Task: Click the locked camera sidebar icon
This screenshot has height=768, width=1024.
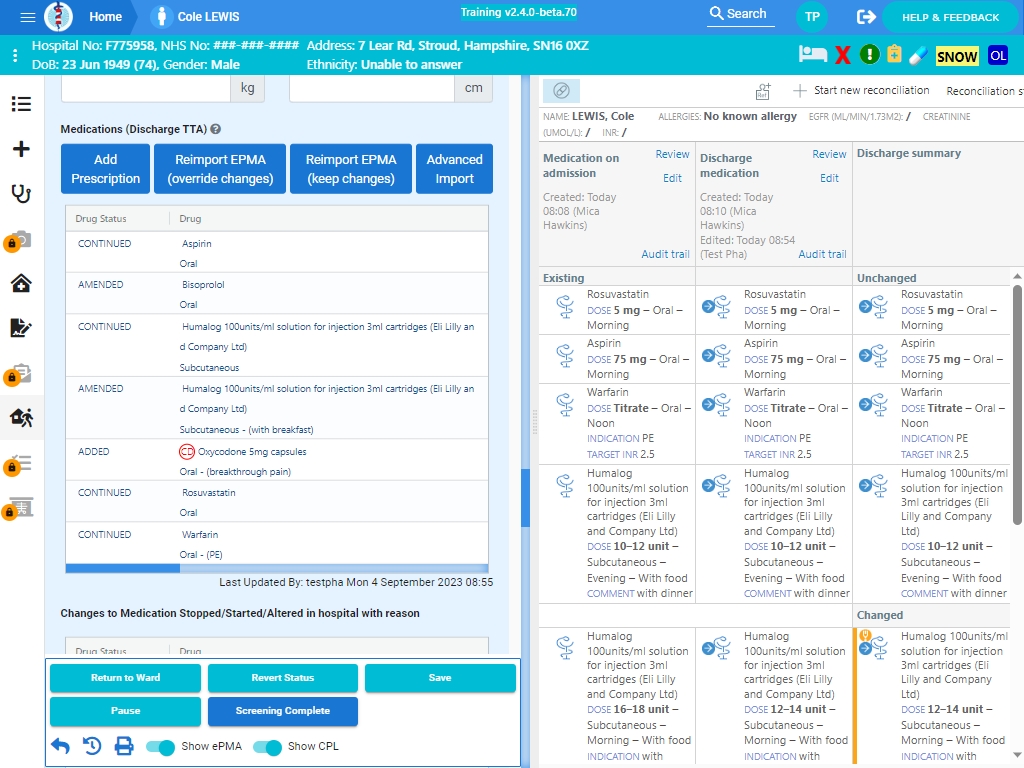Action: [18, 240]
